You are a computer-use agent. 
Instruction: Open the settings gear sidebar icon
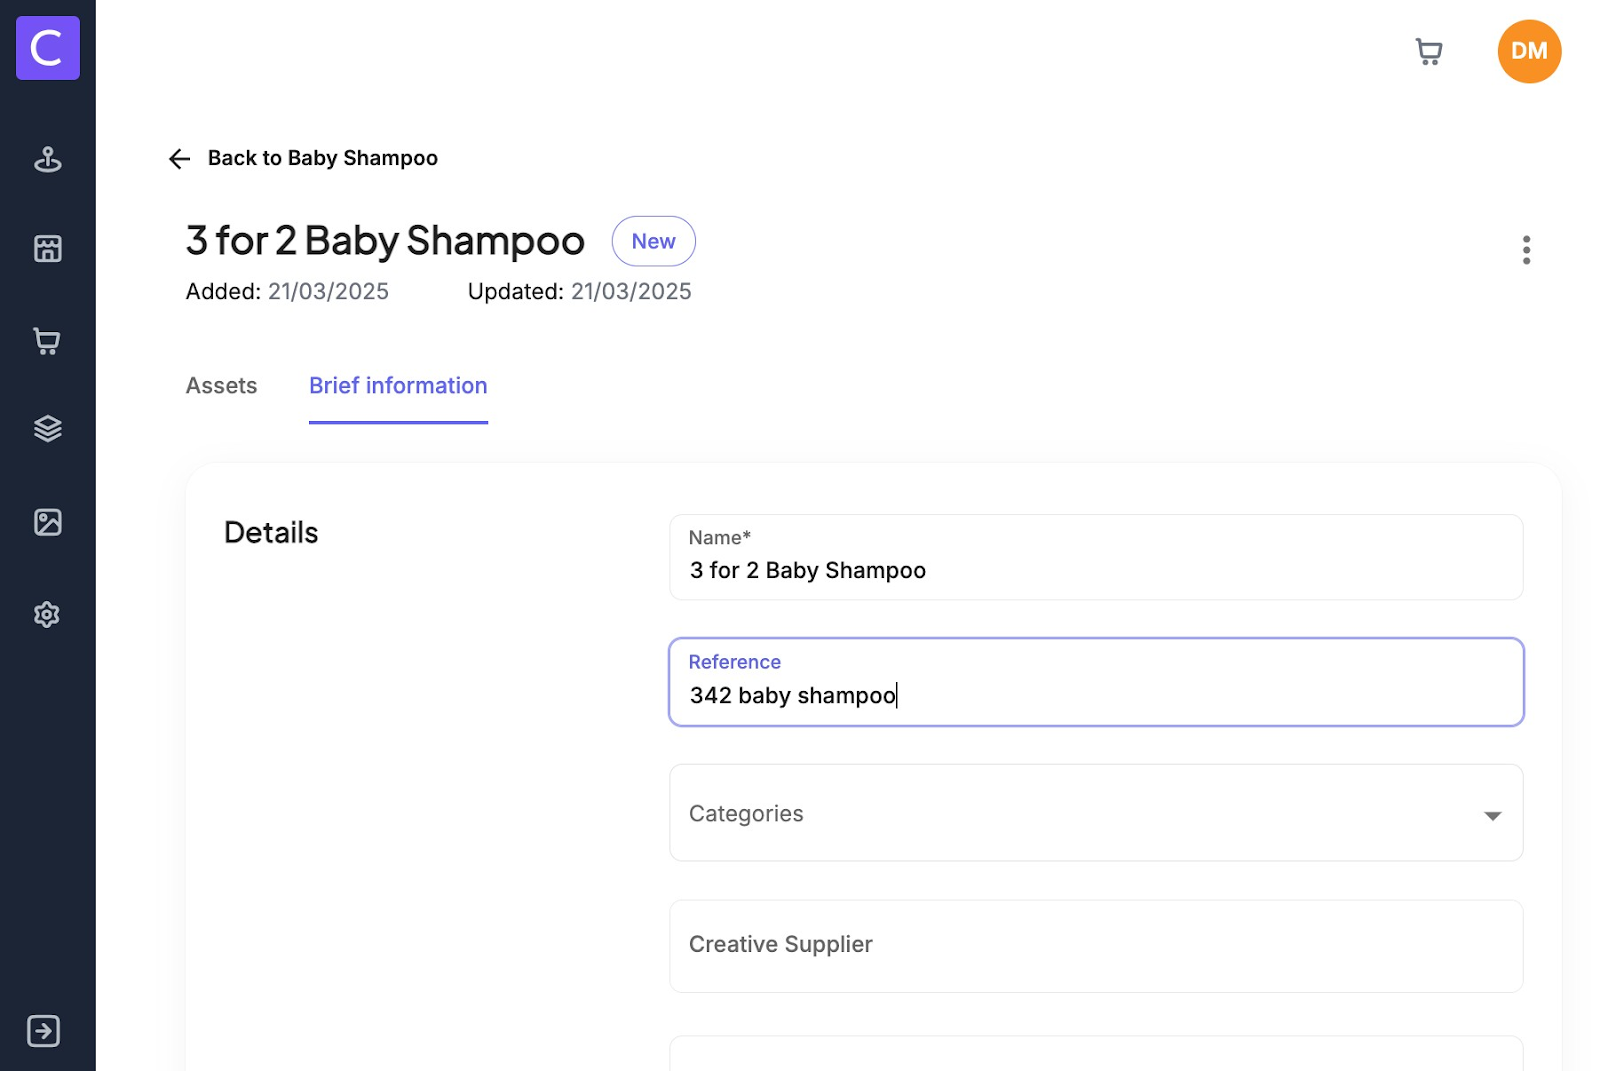(x=47, y=614)
